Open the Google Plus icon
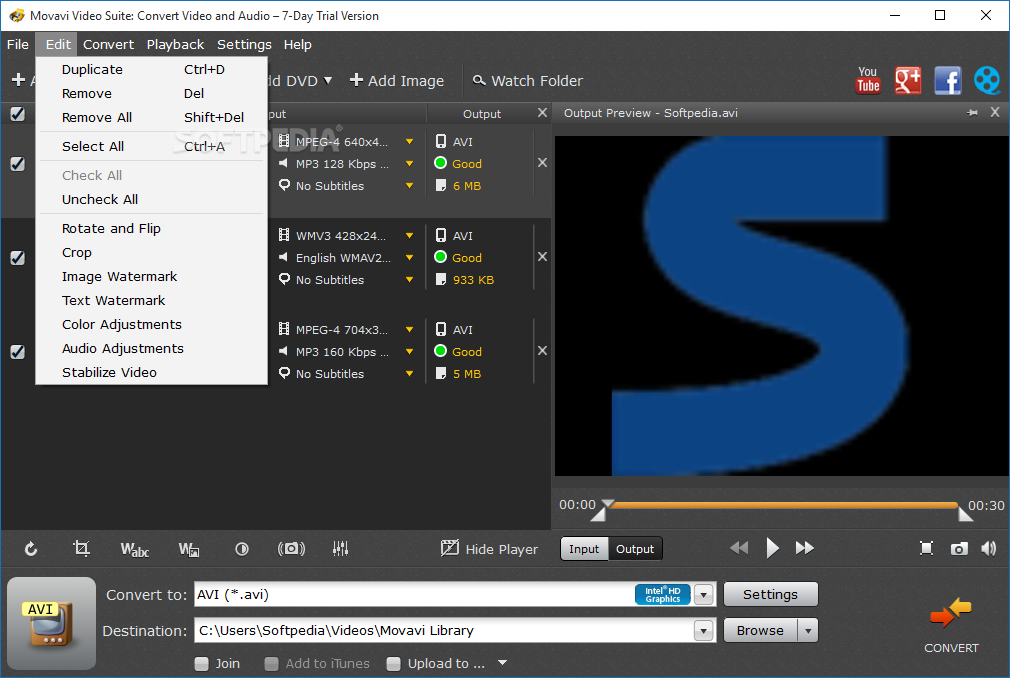This screenshot has width=1010, height=678. 908,80
